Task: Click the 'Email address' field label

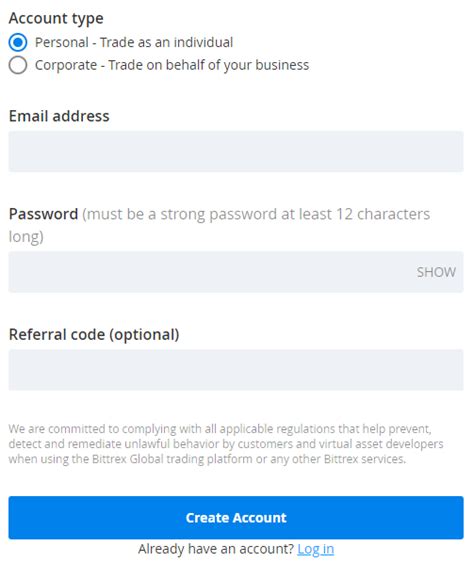Action: click(x=59, y=116)
